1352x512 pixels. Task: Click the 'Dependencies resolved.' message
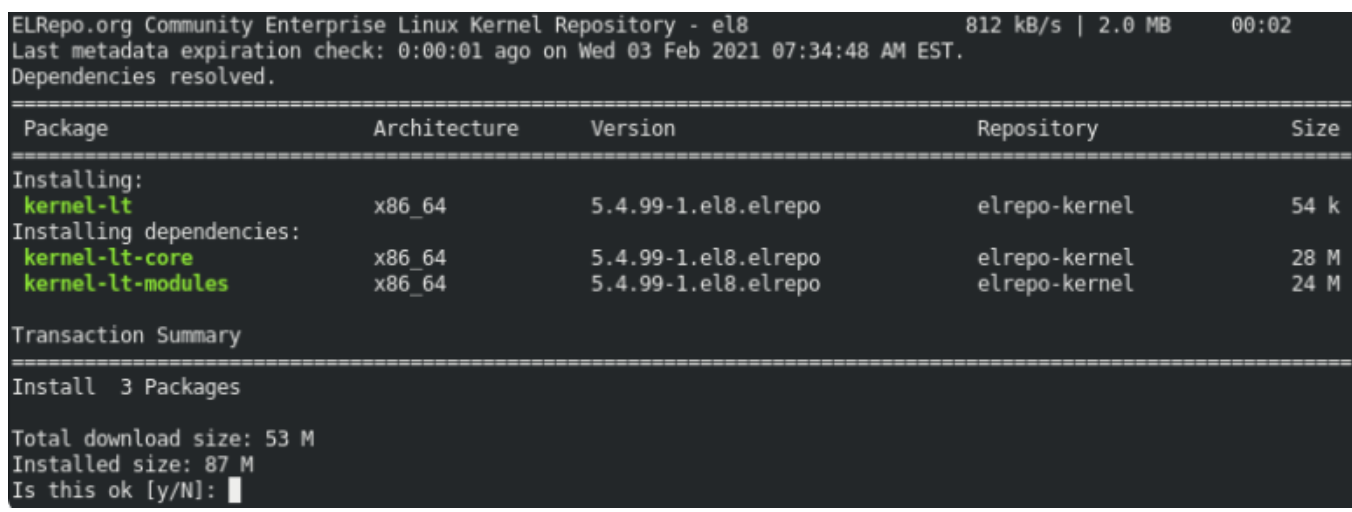click(144, 77)
